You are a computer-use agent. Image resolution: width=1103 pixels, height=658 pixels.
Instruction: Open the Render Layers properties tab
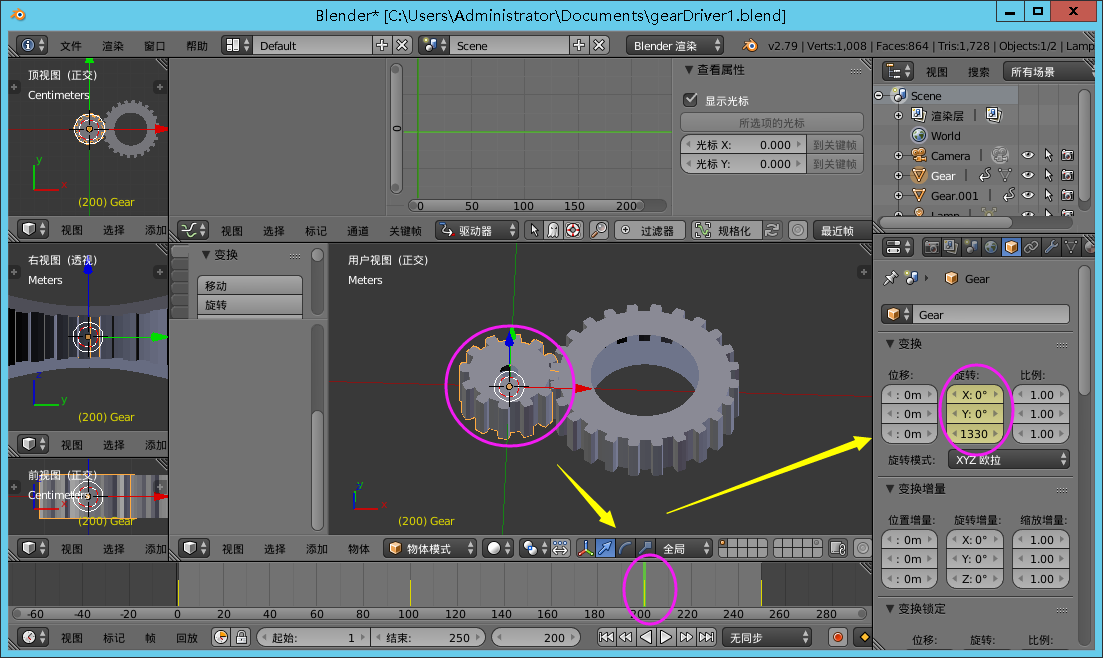(951, 247)
